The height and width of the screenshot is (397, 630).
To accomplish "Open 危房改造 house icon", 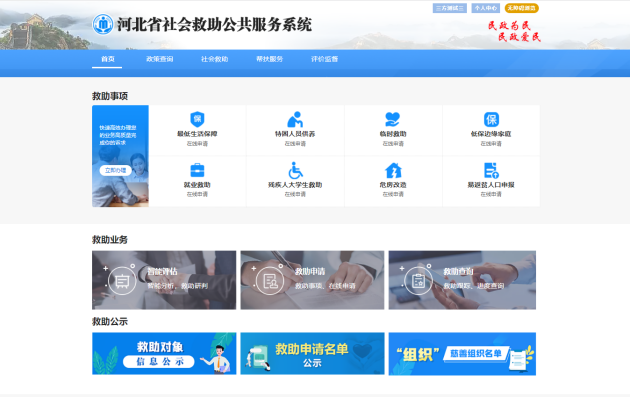I will tap(393, 170).
